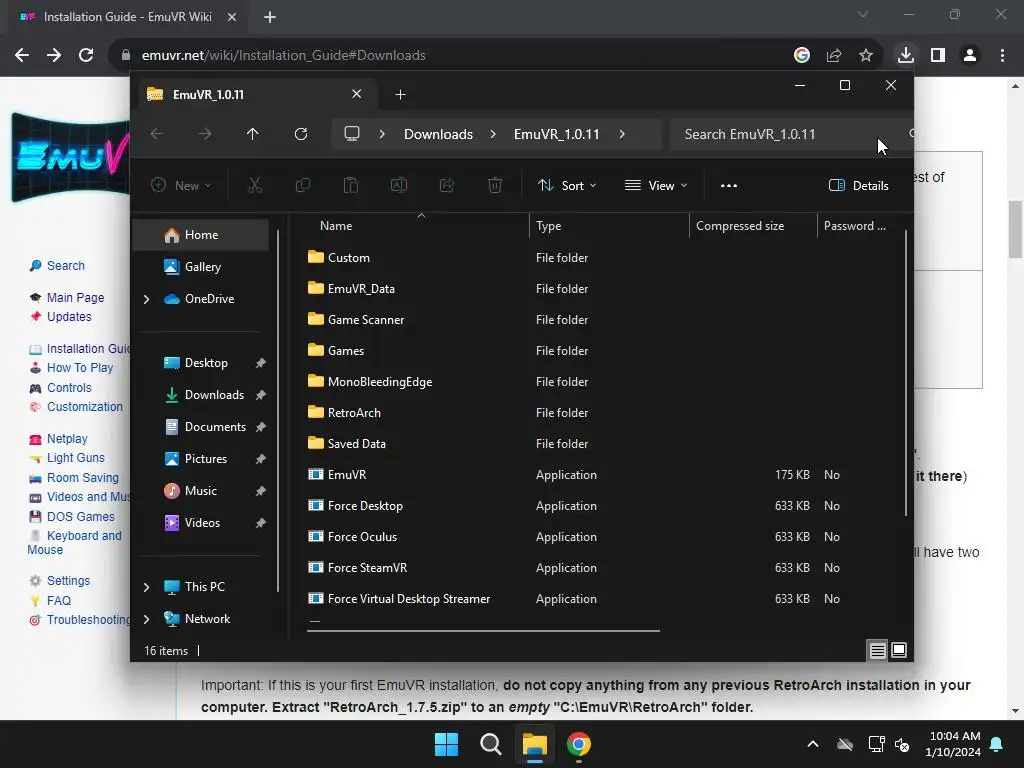Open the notification bell in system tray

997,744
